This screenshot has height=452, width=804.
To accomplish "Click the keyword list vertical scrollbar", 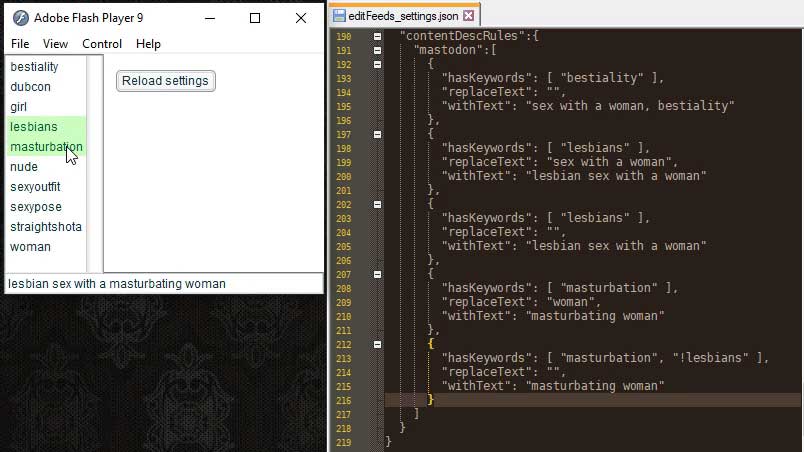I will [95, 164].
